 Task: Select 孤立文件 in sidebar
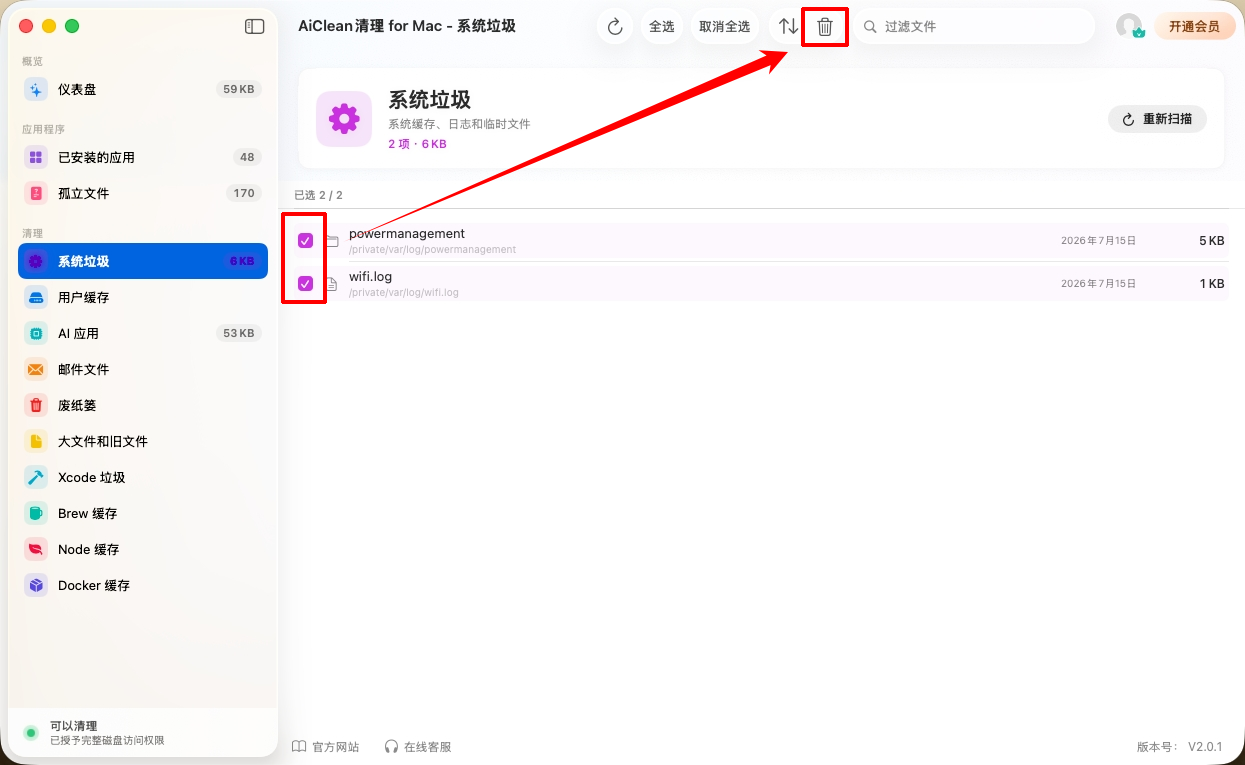(143, 193)
